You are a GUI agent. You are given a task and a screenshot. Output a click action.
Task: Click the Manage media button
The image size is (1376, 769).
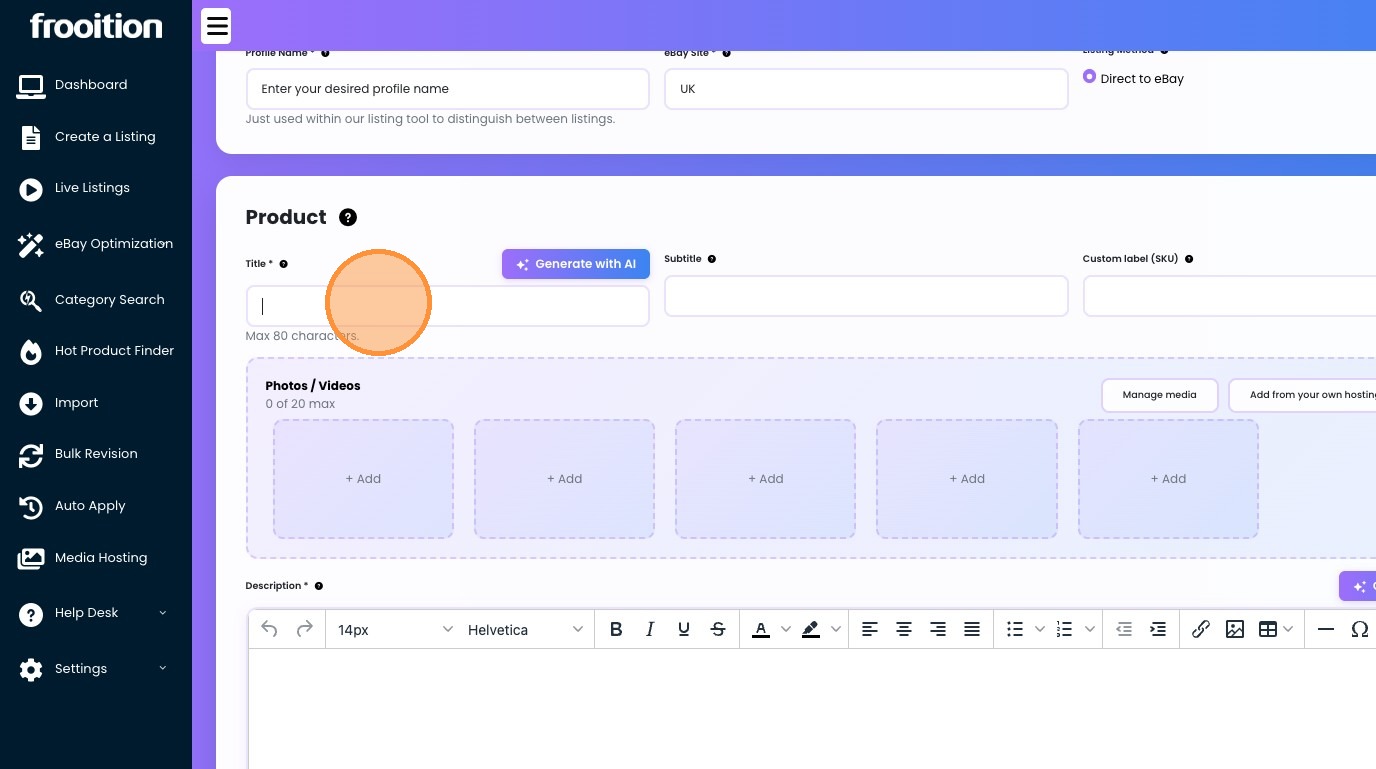(x=1160, y=395)
